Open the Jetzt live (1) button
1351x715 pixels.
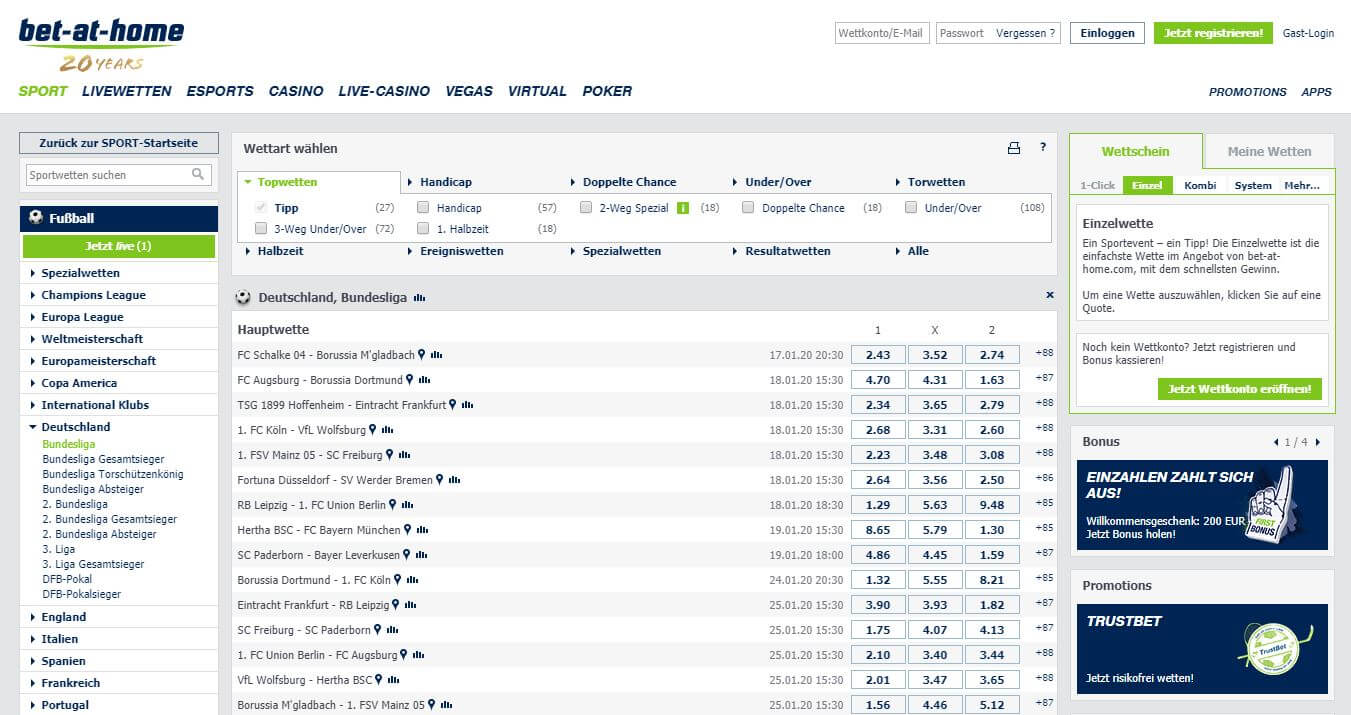[x=118, y=246]
